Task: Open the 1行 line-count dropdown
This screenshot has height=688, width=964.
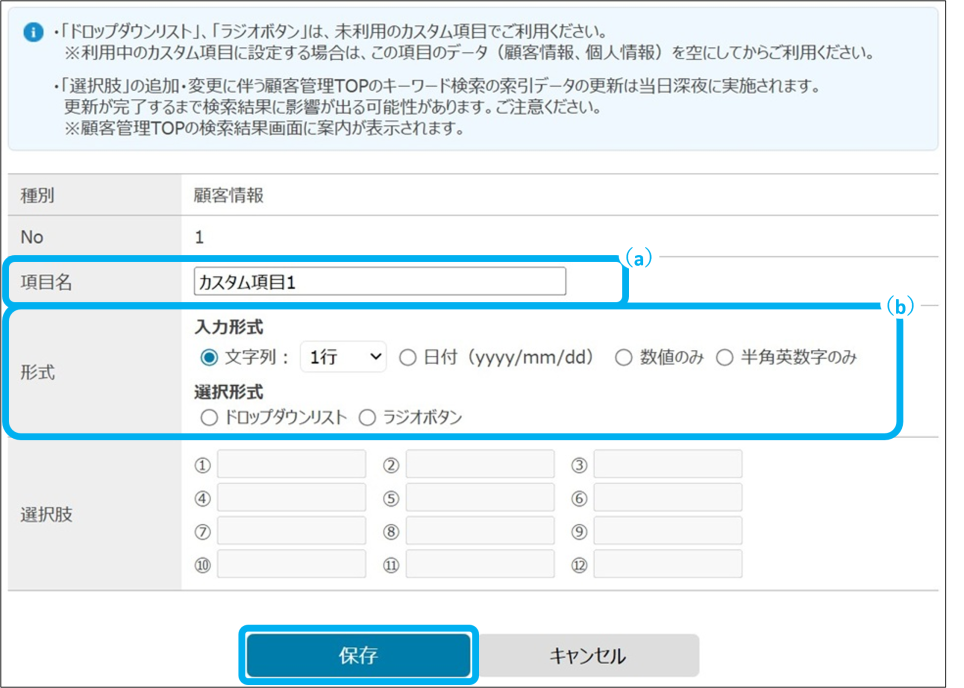Action: click(x=343, y=357)
